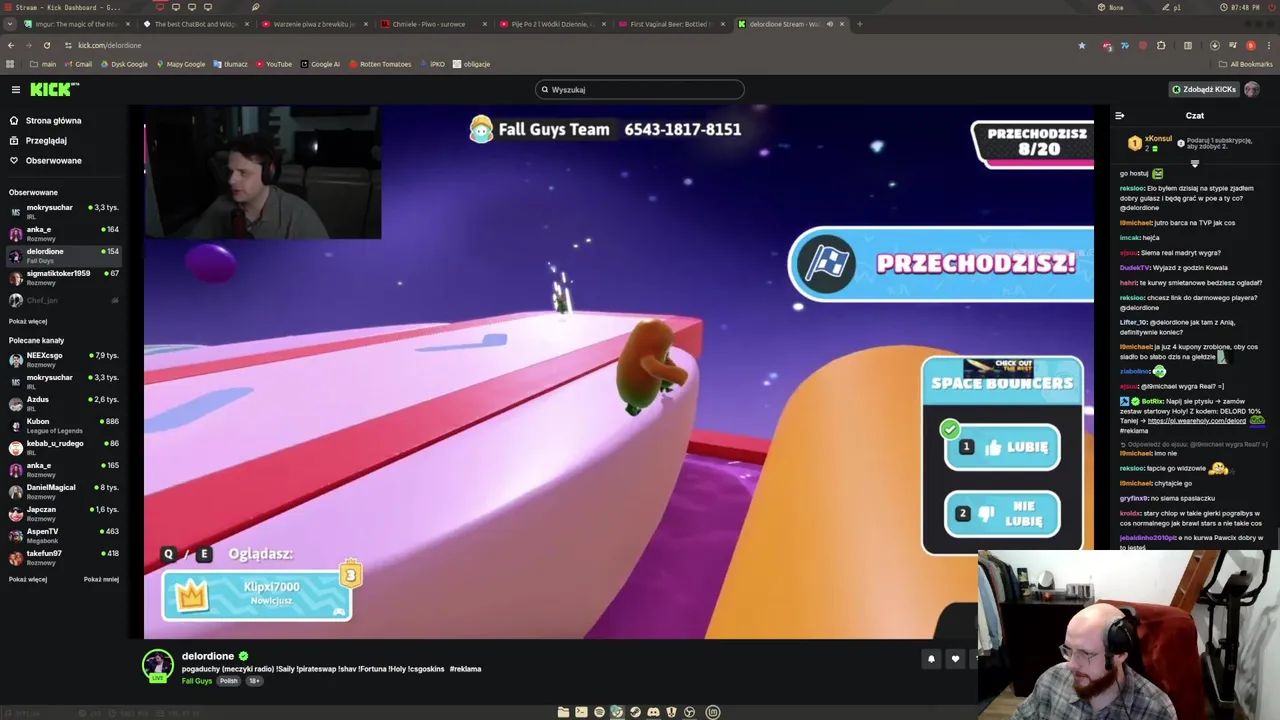Go back in browser history
Image resolution: width=1280 pixels, height=720 pixels.
pos(11,45)
